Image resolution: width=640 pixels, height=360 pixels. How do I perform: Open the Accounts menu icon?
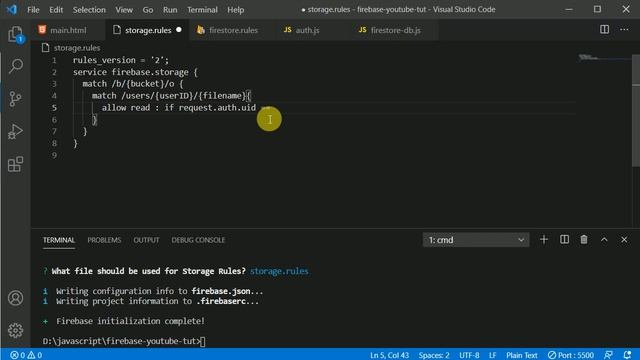[16, 298]
